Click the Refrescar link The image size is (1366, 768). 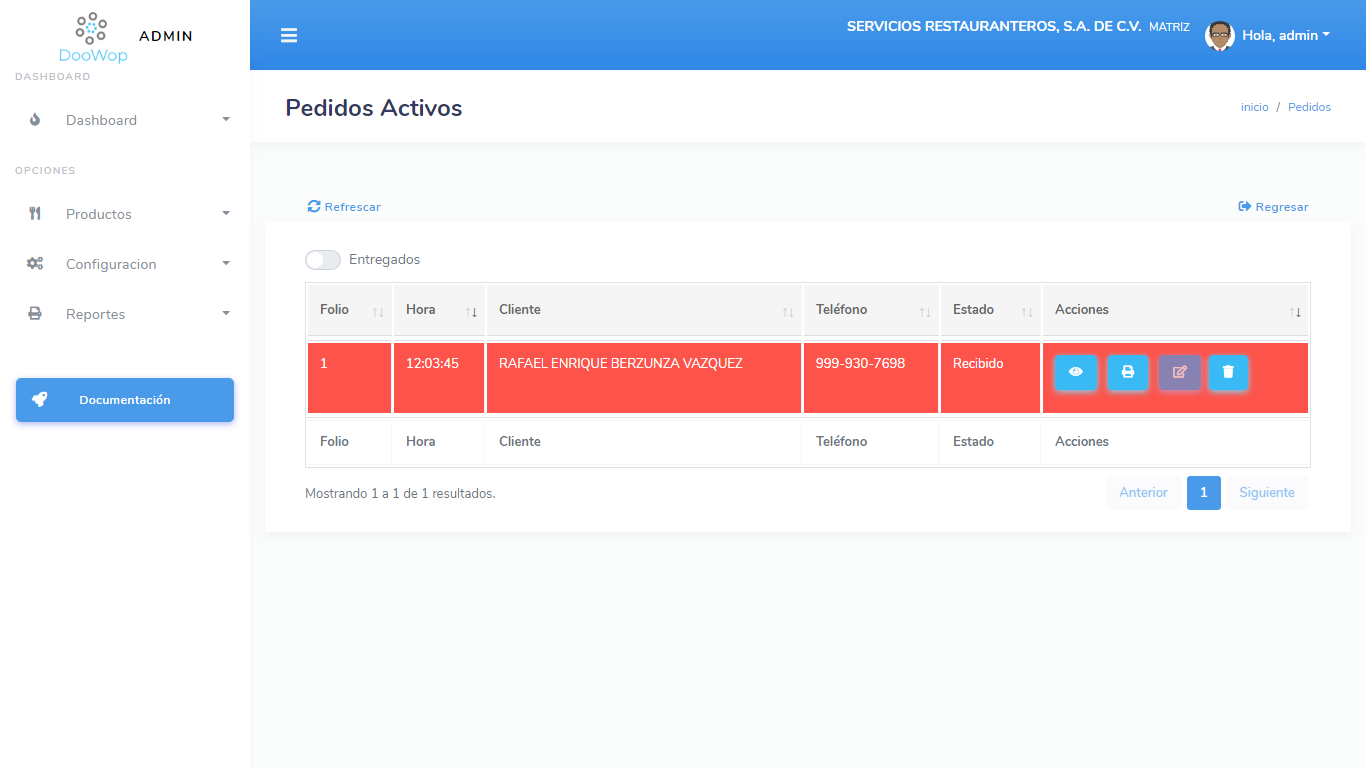[344, 207]
